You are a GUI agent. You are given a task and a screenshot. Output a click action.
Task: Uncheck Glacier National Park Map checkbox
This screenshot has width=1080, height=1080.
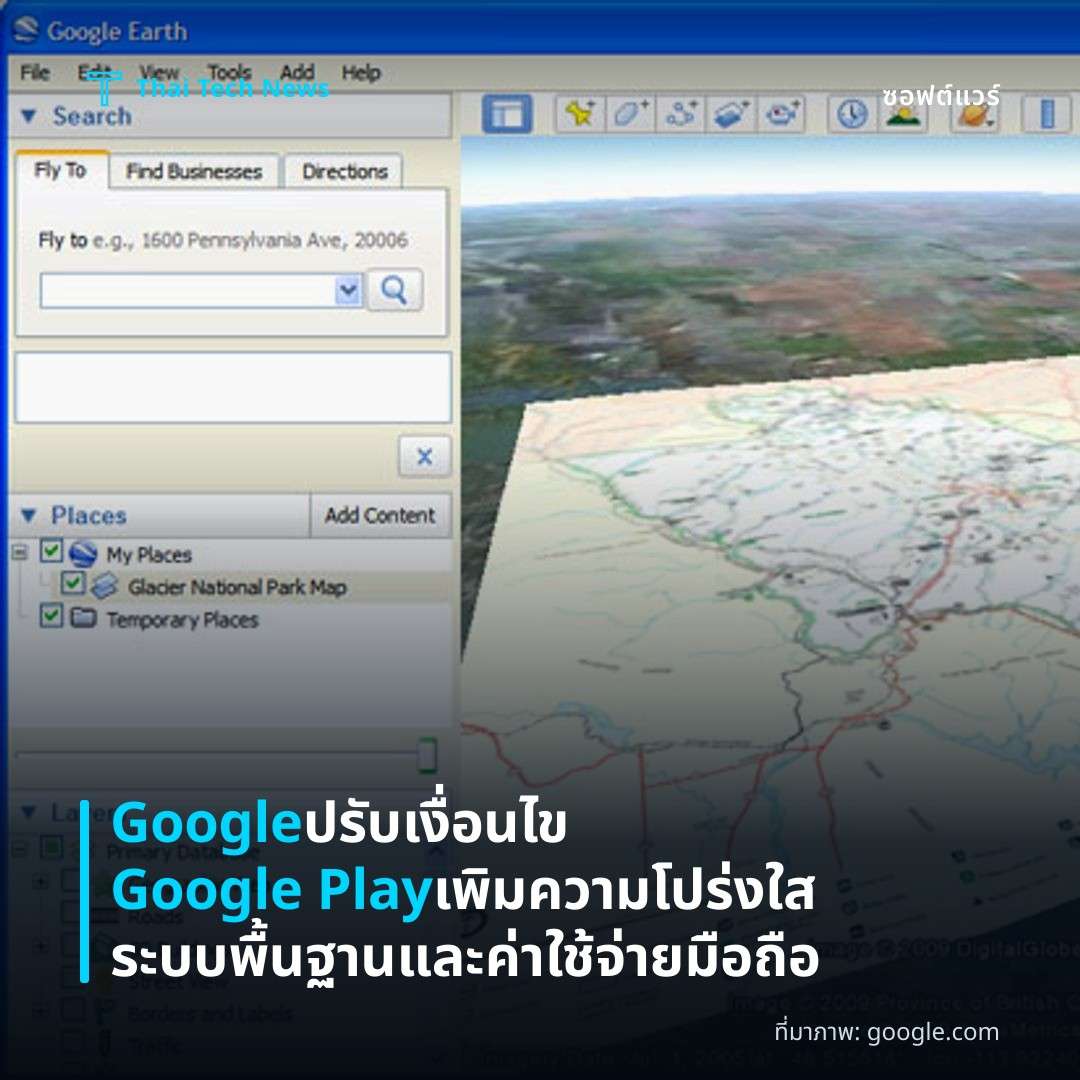tap(72, 583)
